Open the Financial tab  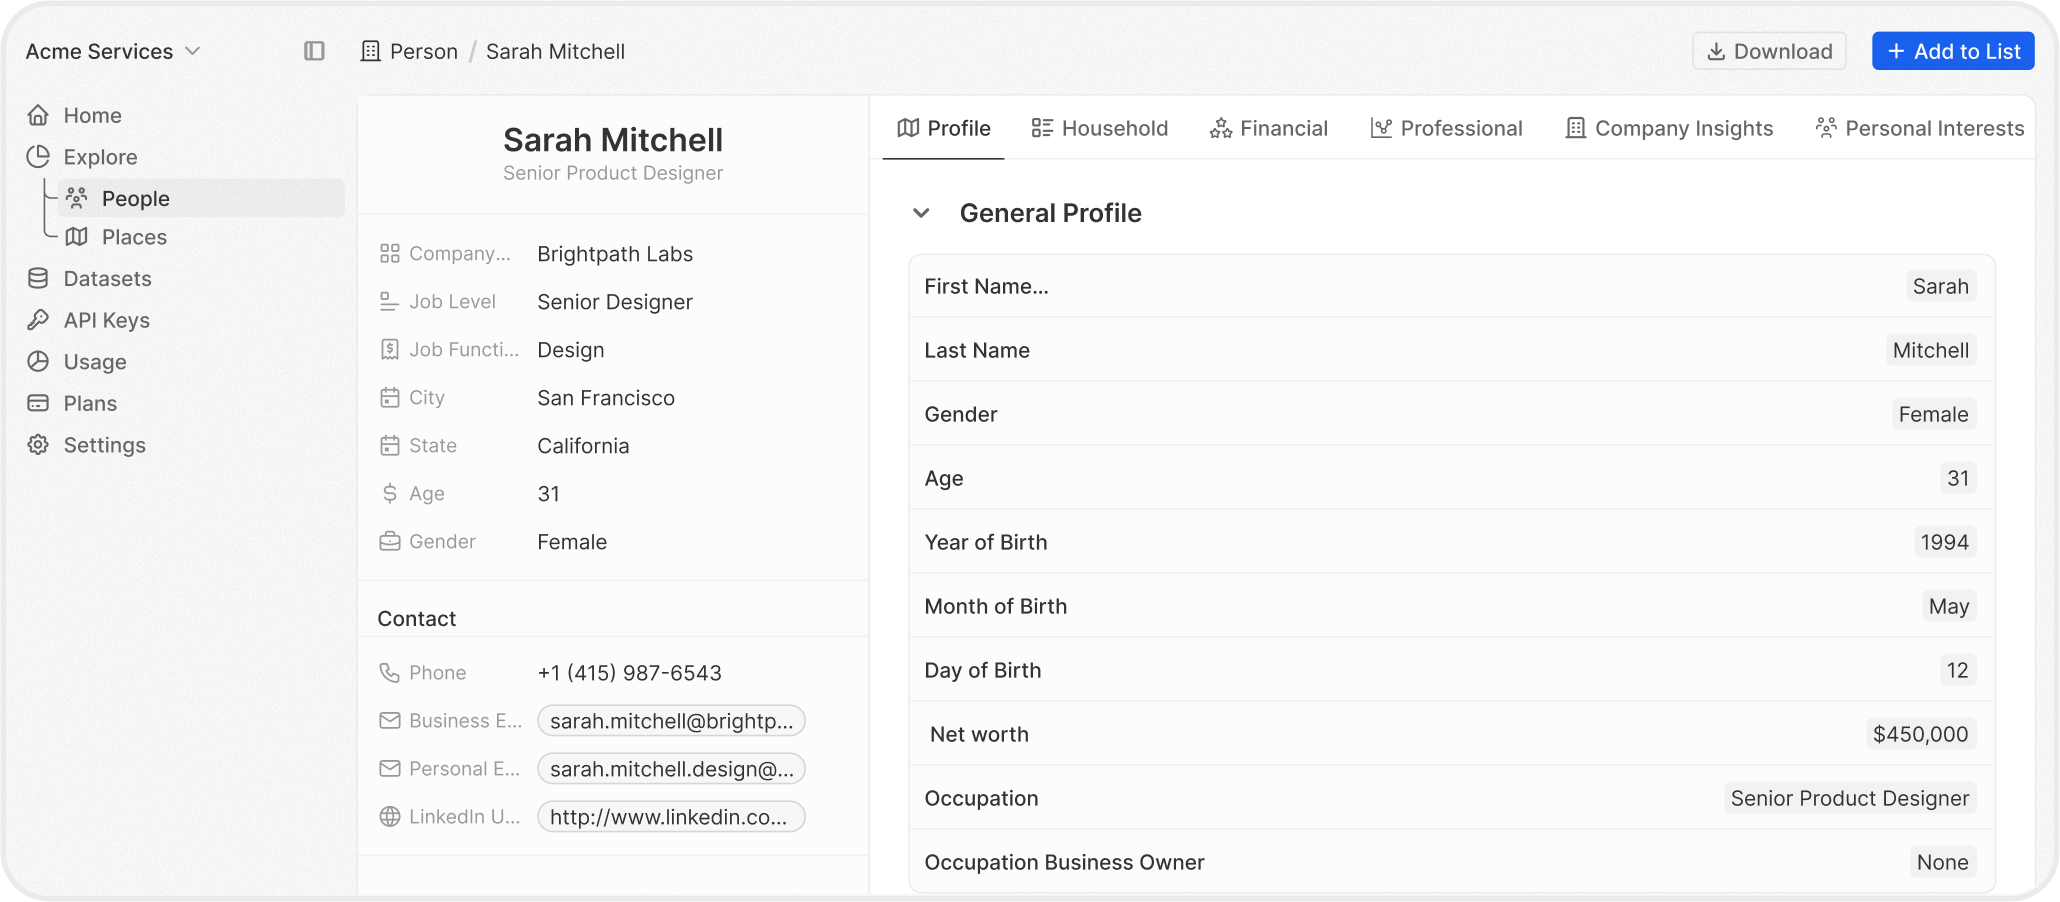point(1268,128)
